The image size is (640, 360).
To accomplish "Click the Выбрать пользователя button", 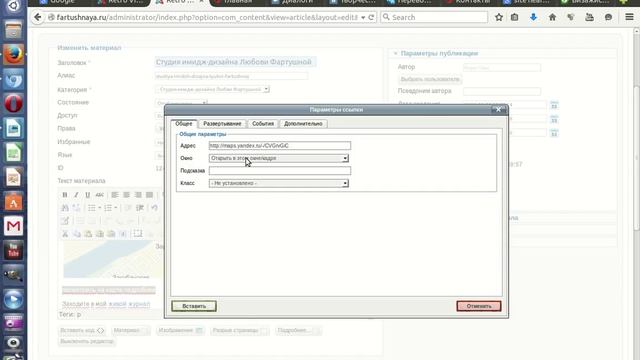I will (430, 79).
